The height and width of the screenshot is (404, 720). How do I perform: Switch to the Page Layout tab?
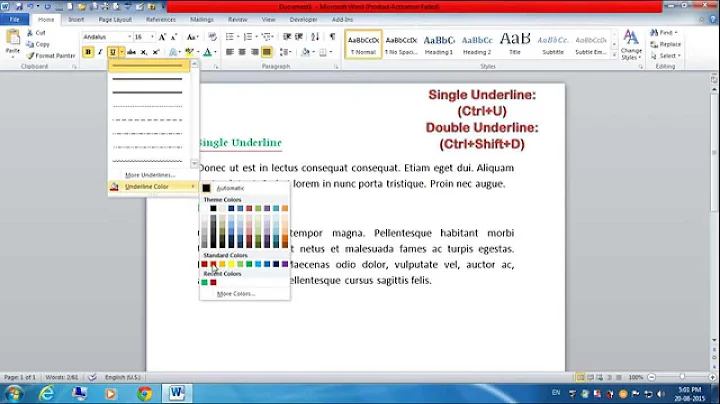(115, 20)
